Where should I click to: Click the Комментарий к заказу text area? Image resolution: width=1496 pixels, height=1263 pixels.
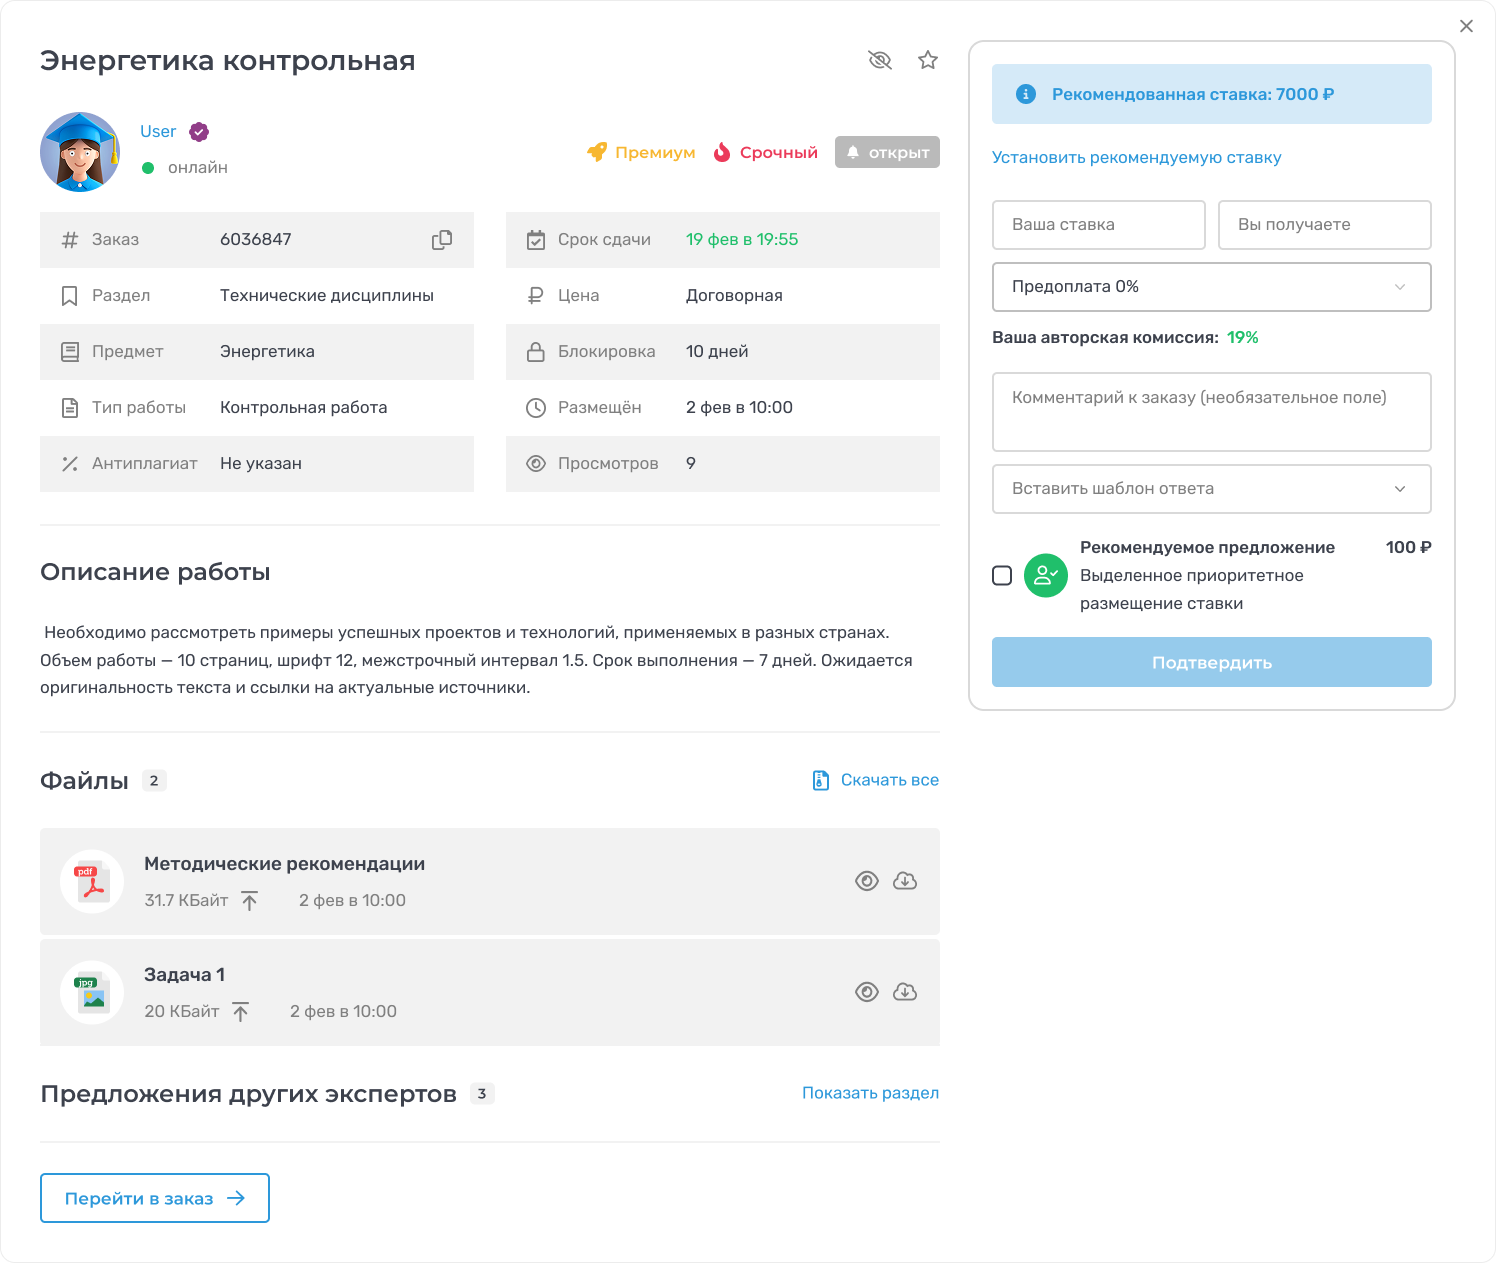pyautogui.click(x=1211, y=412)
